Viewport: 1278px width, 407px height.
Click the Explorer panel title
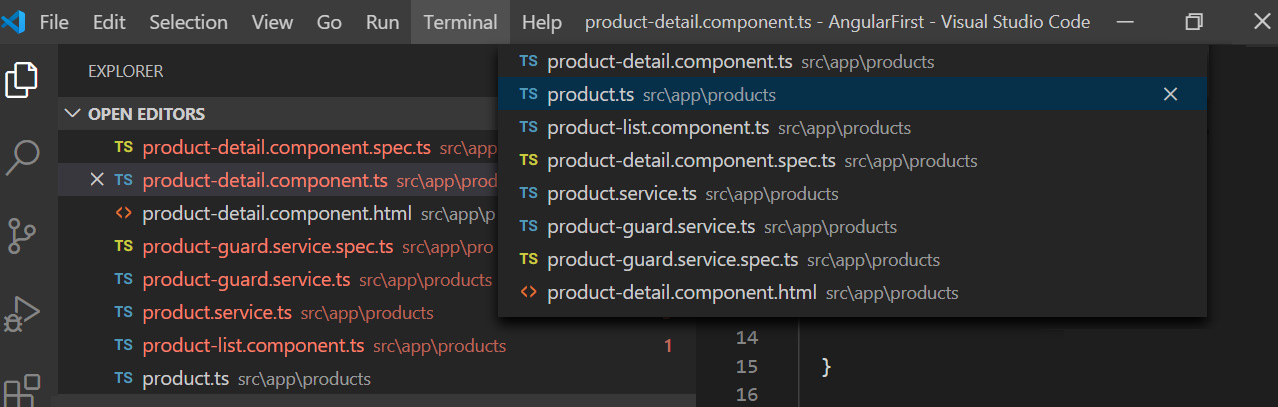coord(126,72)
